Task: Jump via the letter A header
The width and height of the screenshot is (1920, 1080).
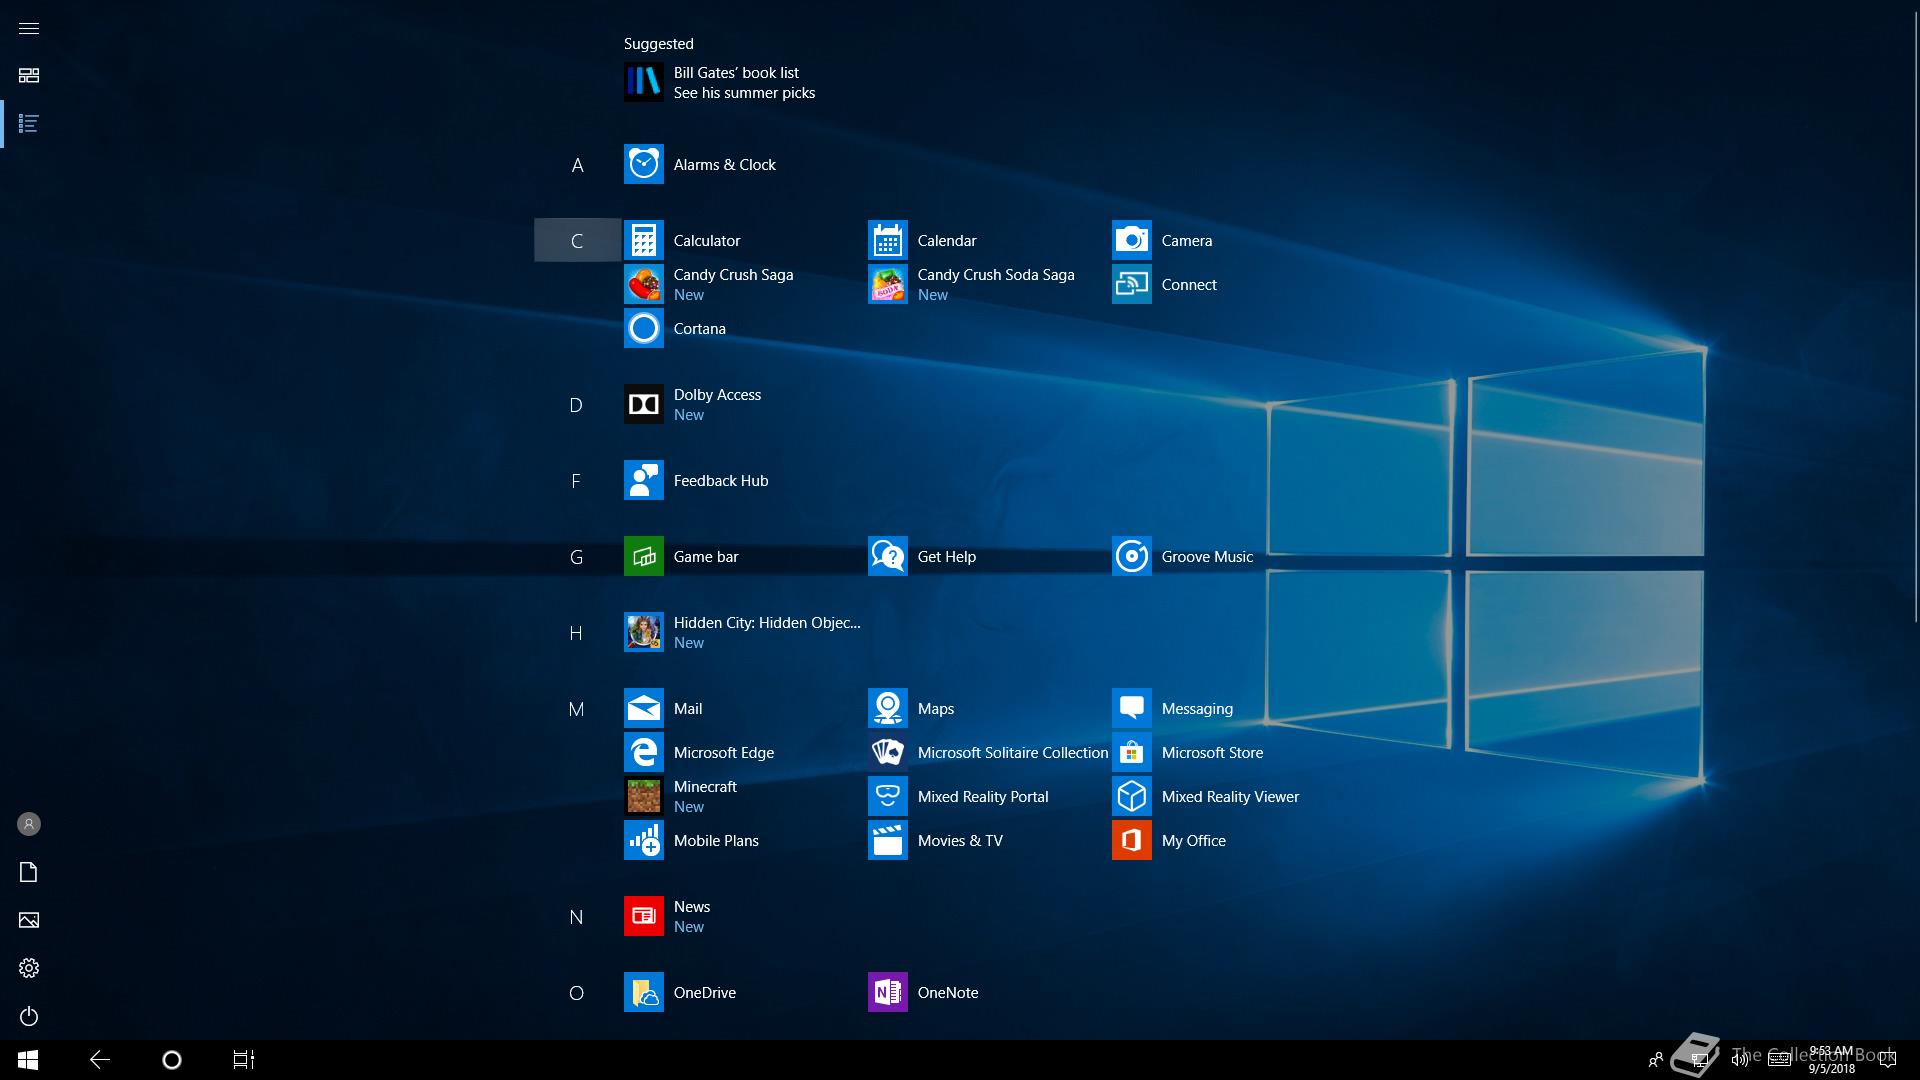Action: pyautogui.click(x=577, y=165)
